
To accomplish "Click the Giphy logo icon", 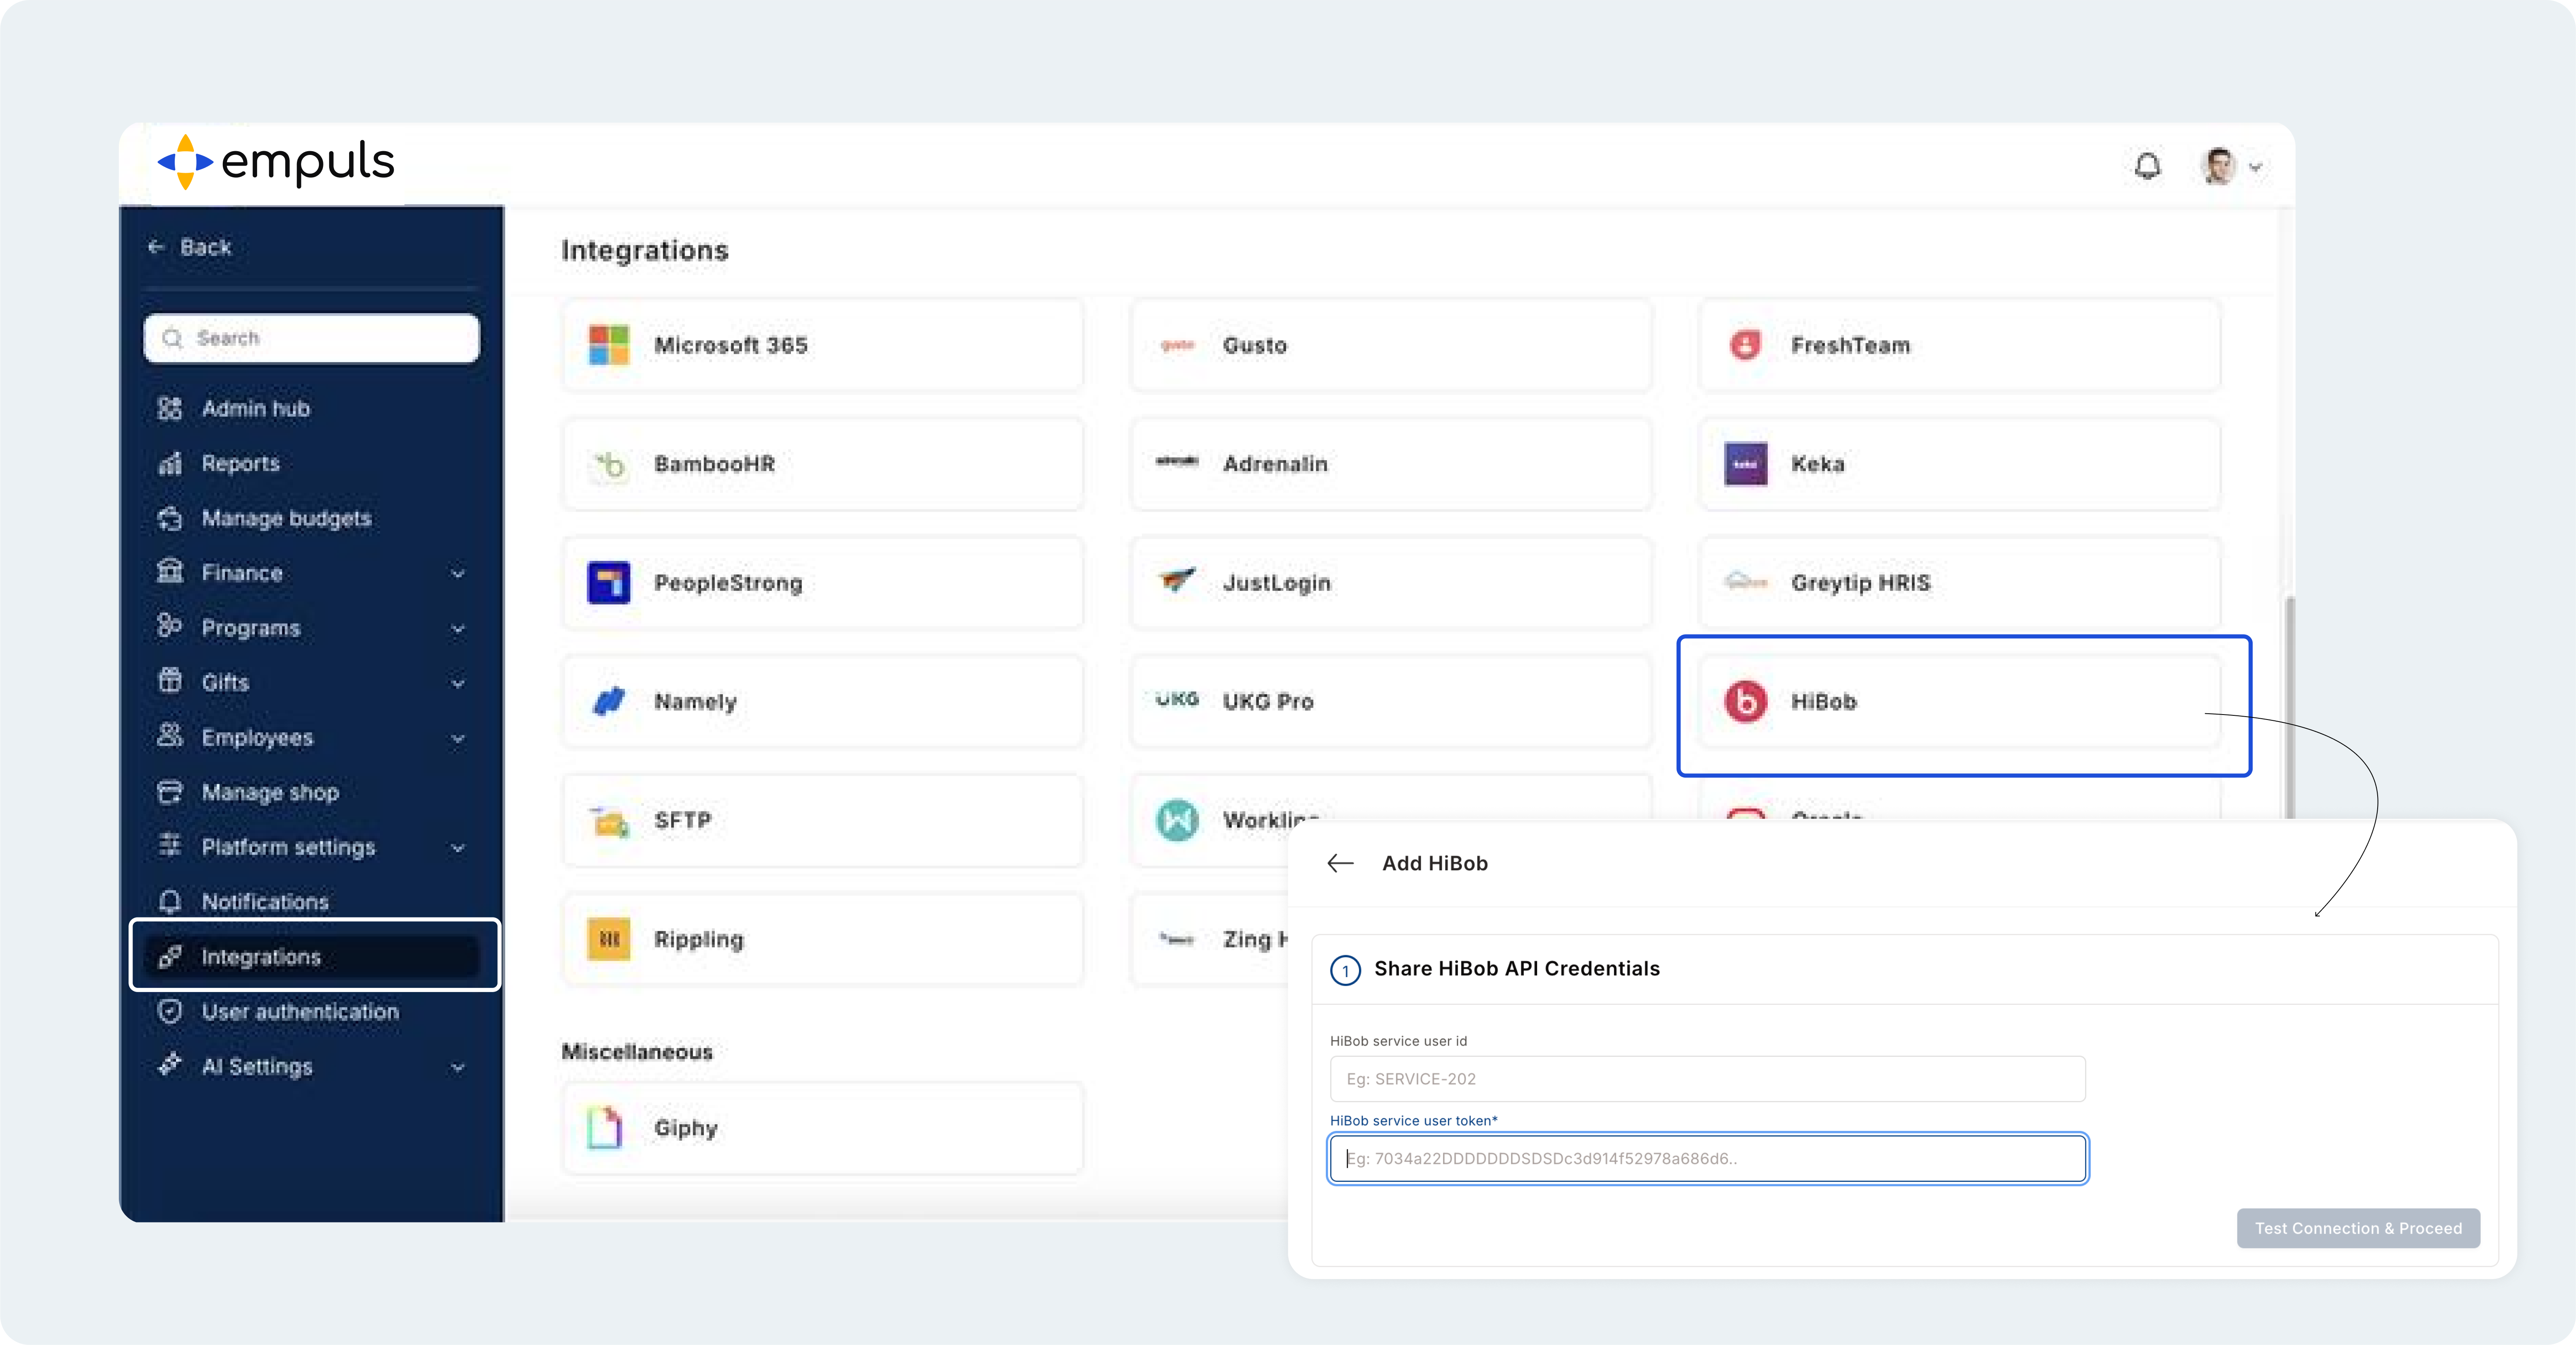I will coord(605,1128).
